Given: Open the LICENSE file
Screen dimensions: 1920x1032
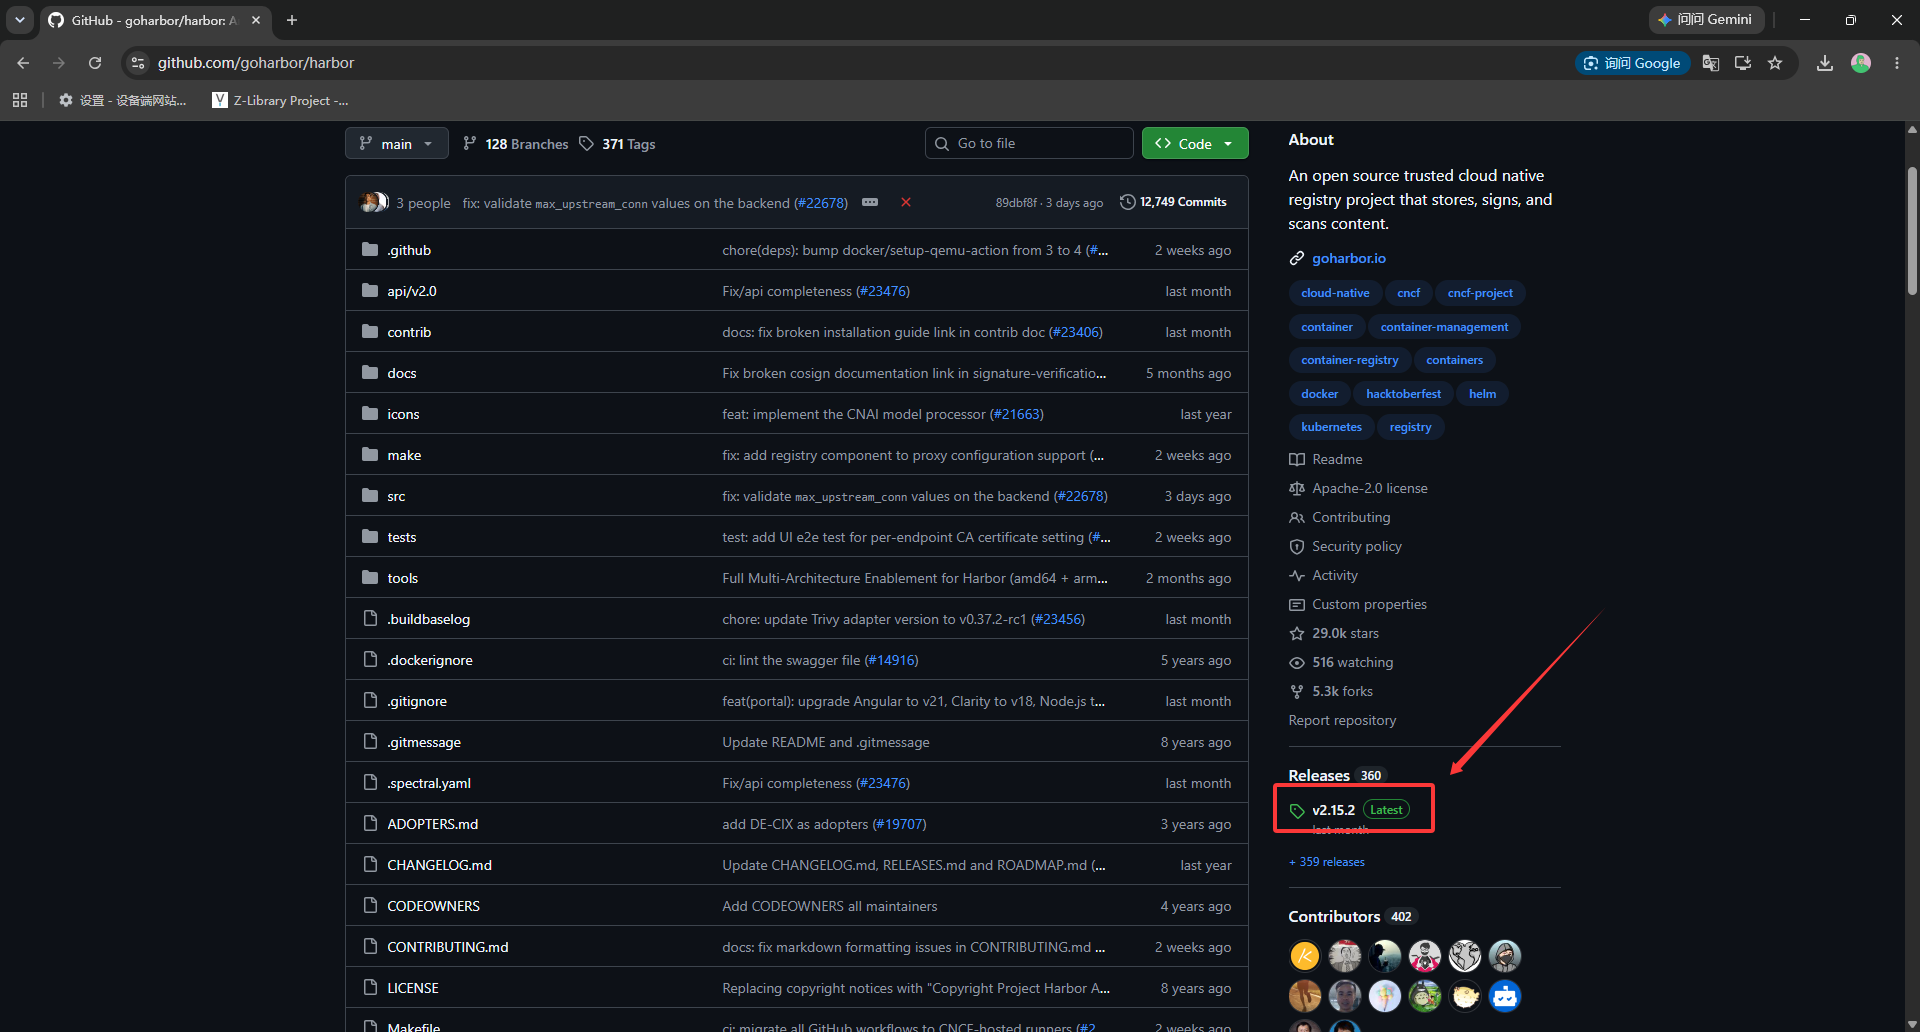Looking at the screenshot, I should 413,988.
